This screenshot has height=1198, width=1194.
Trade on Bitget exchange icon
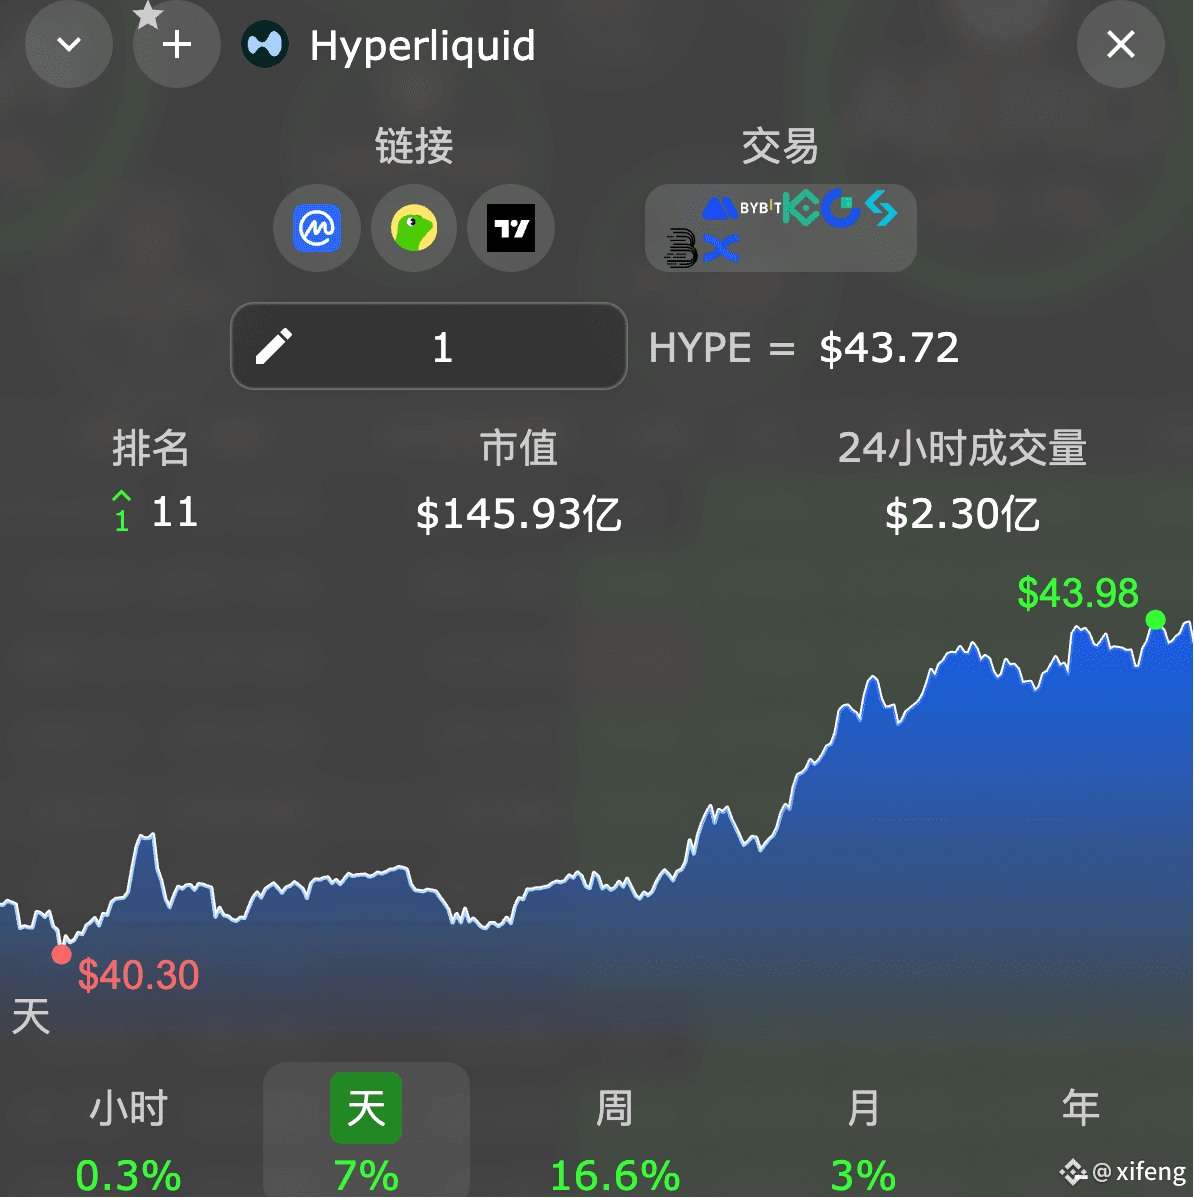coord(882,208)
